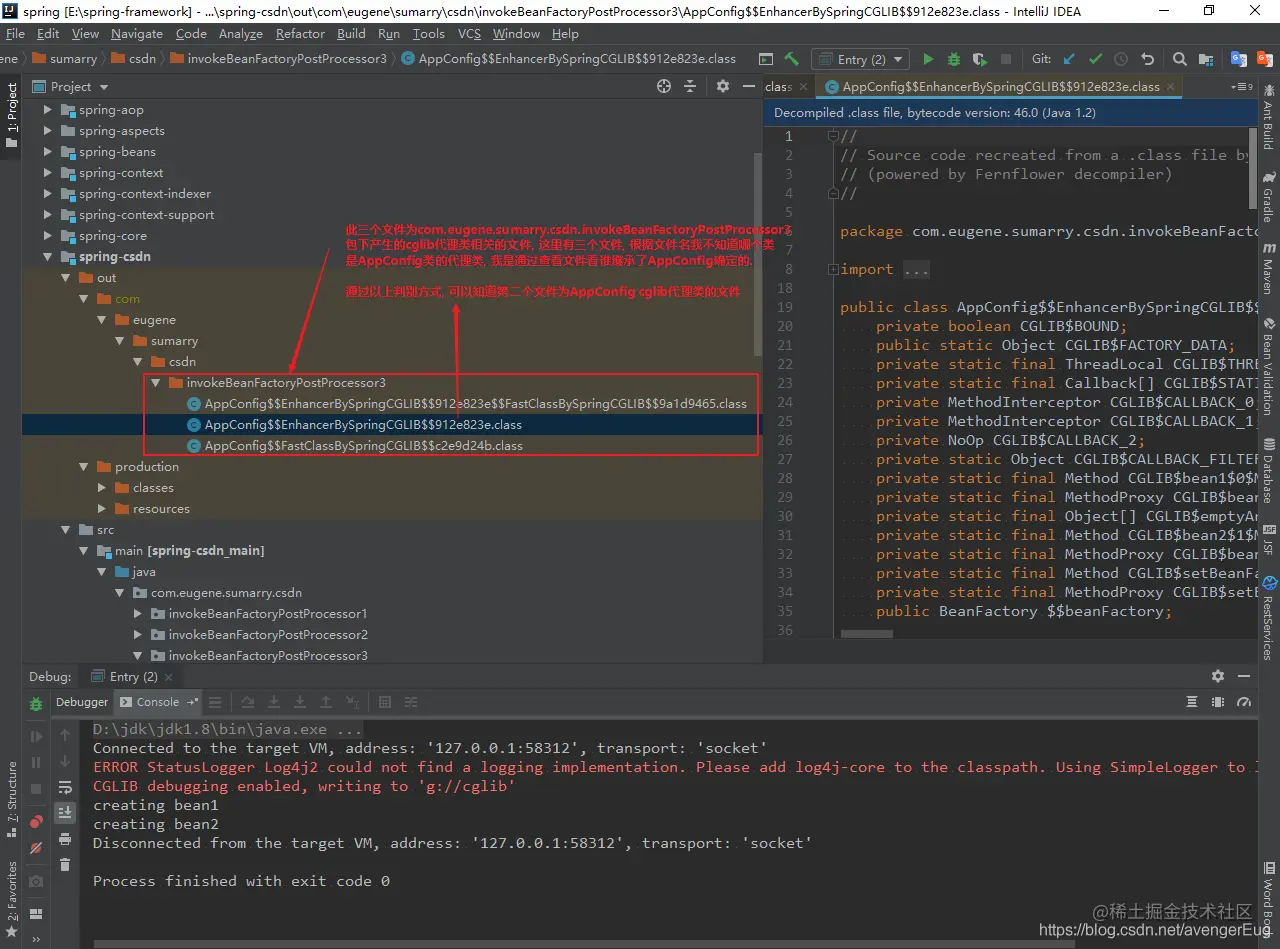Collapse the invokeBeanFactoryPostProcessor3 out folder
The height and width of the screenshot is (949, 1280).
tap(154, 383)
